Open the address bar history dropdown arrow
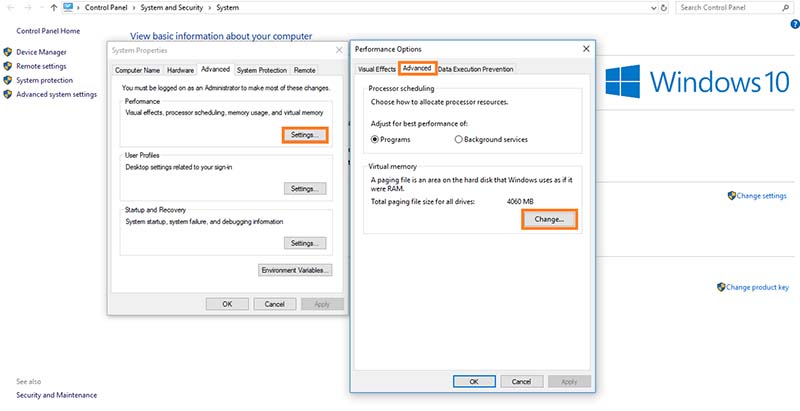This screenshot has height=411, width=800. click(654, 8)
